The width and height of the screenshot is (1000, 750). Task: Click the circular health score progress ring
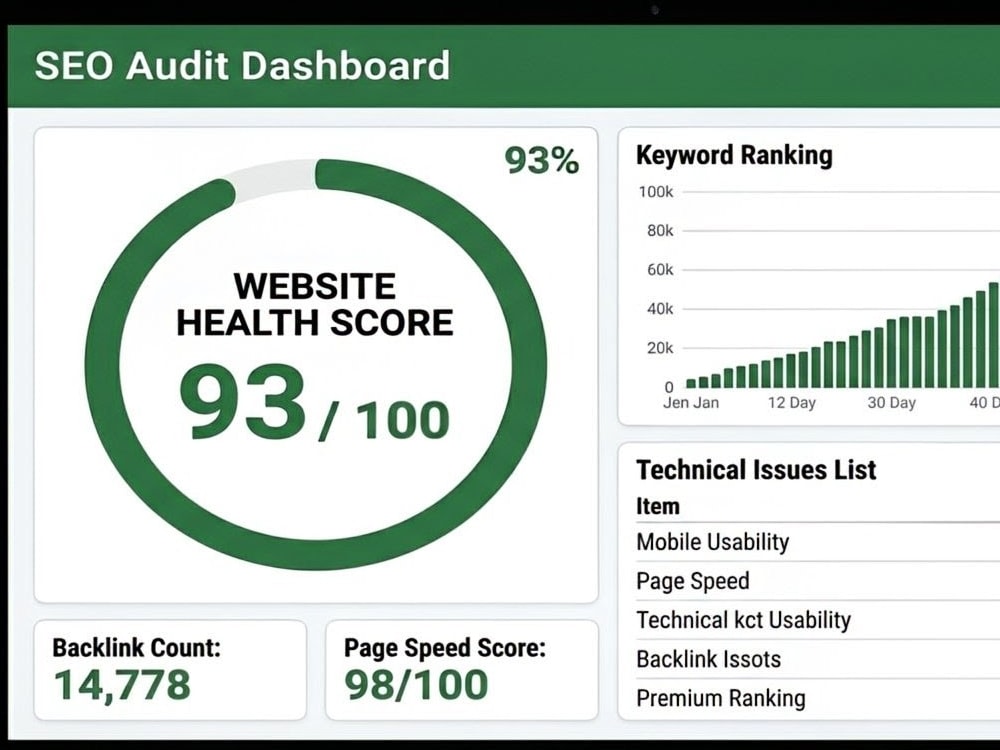316,364
